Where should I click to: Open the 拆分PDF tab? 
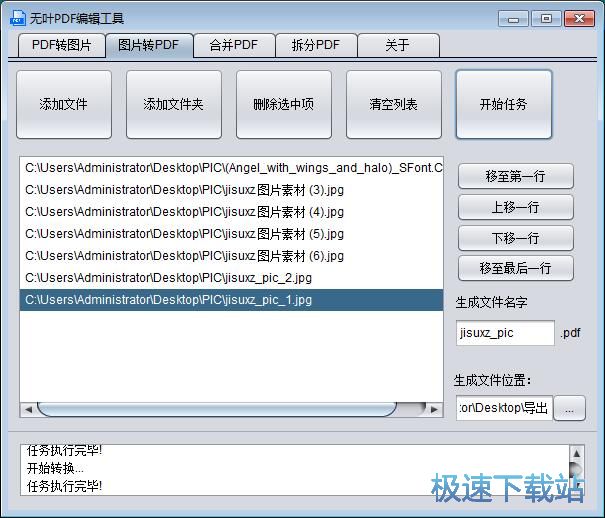tap(316, 46)
